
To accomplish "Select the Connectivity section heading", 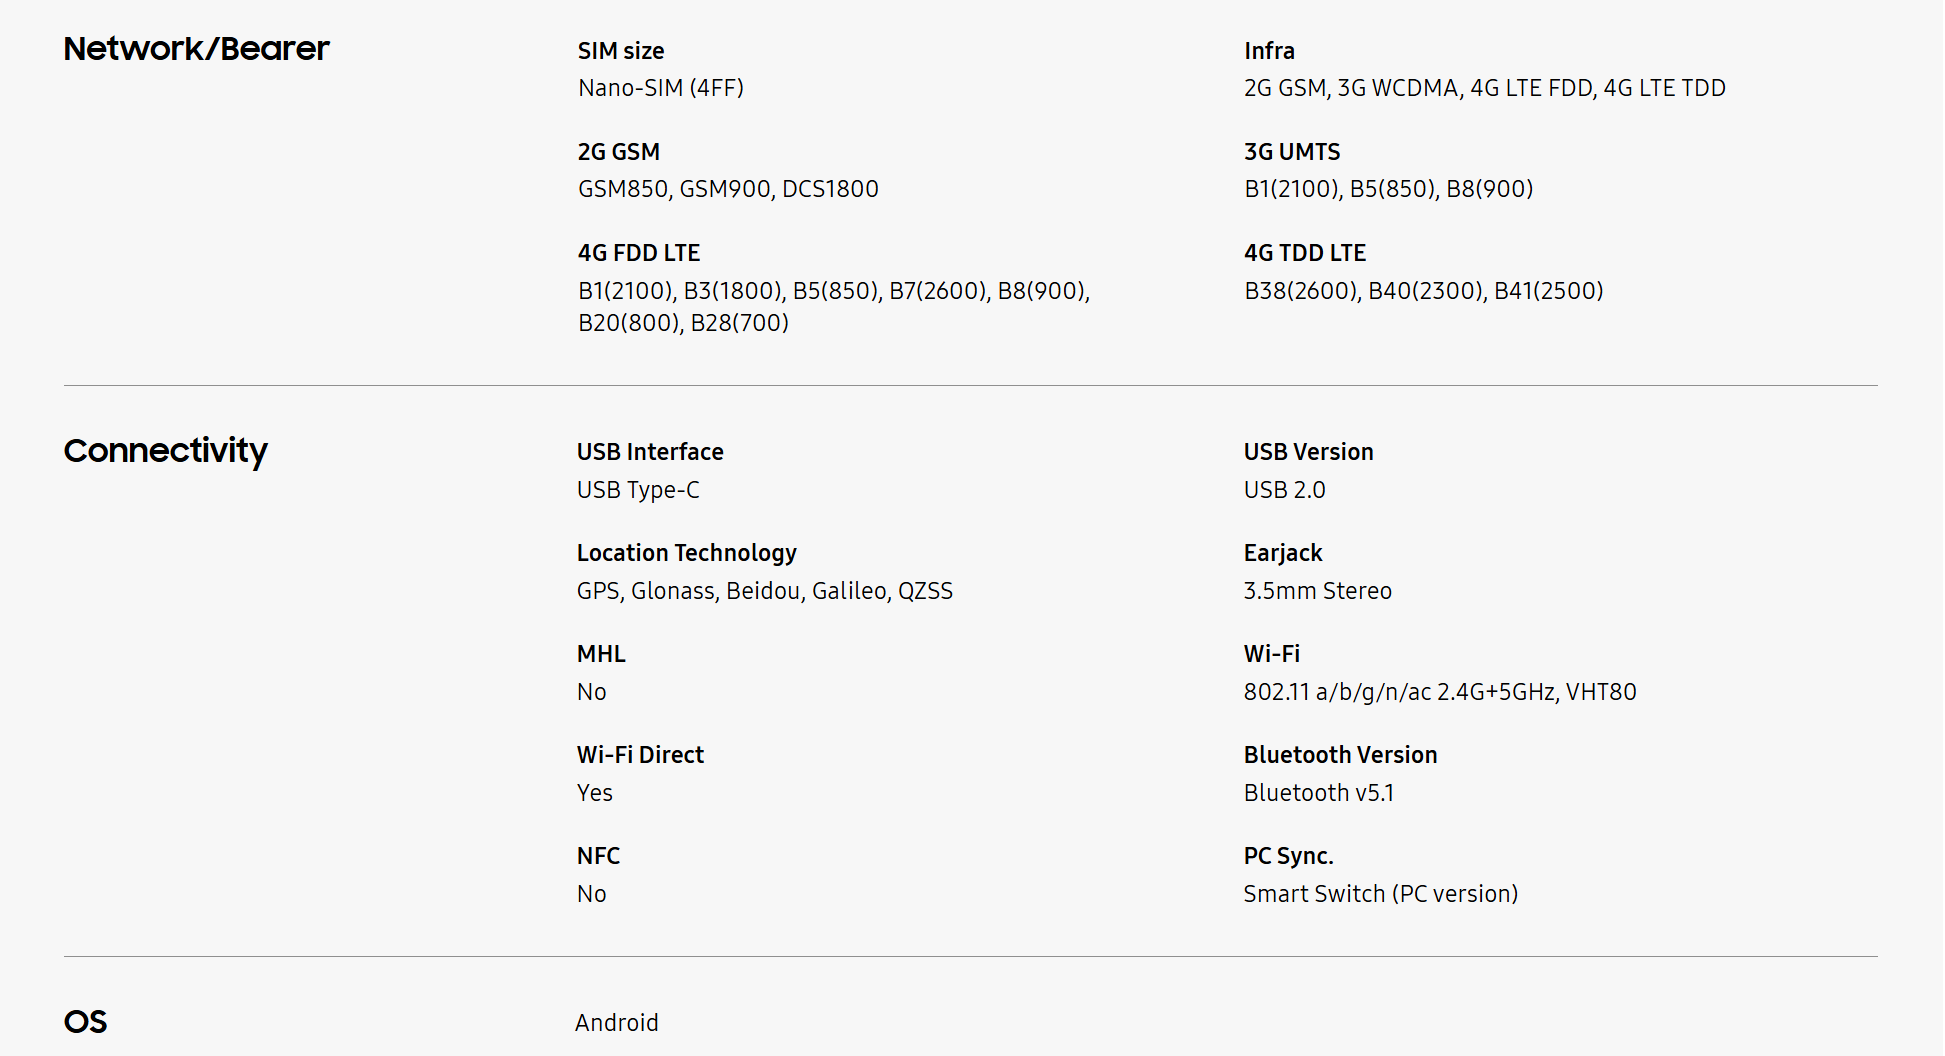I will click(166, 451).
